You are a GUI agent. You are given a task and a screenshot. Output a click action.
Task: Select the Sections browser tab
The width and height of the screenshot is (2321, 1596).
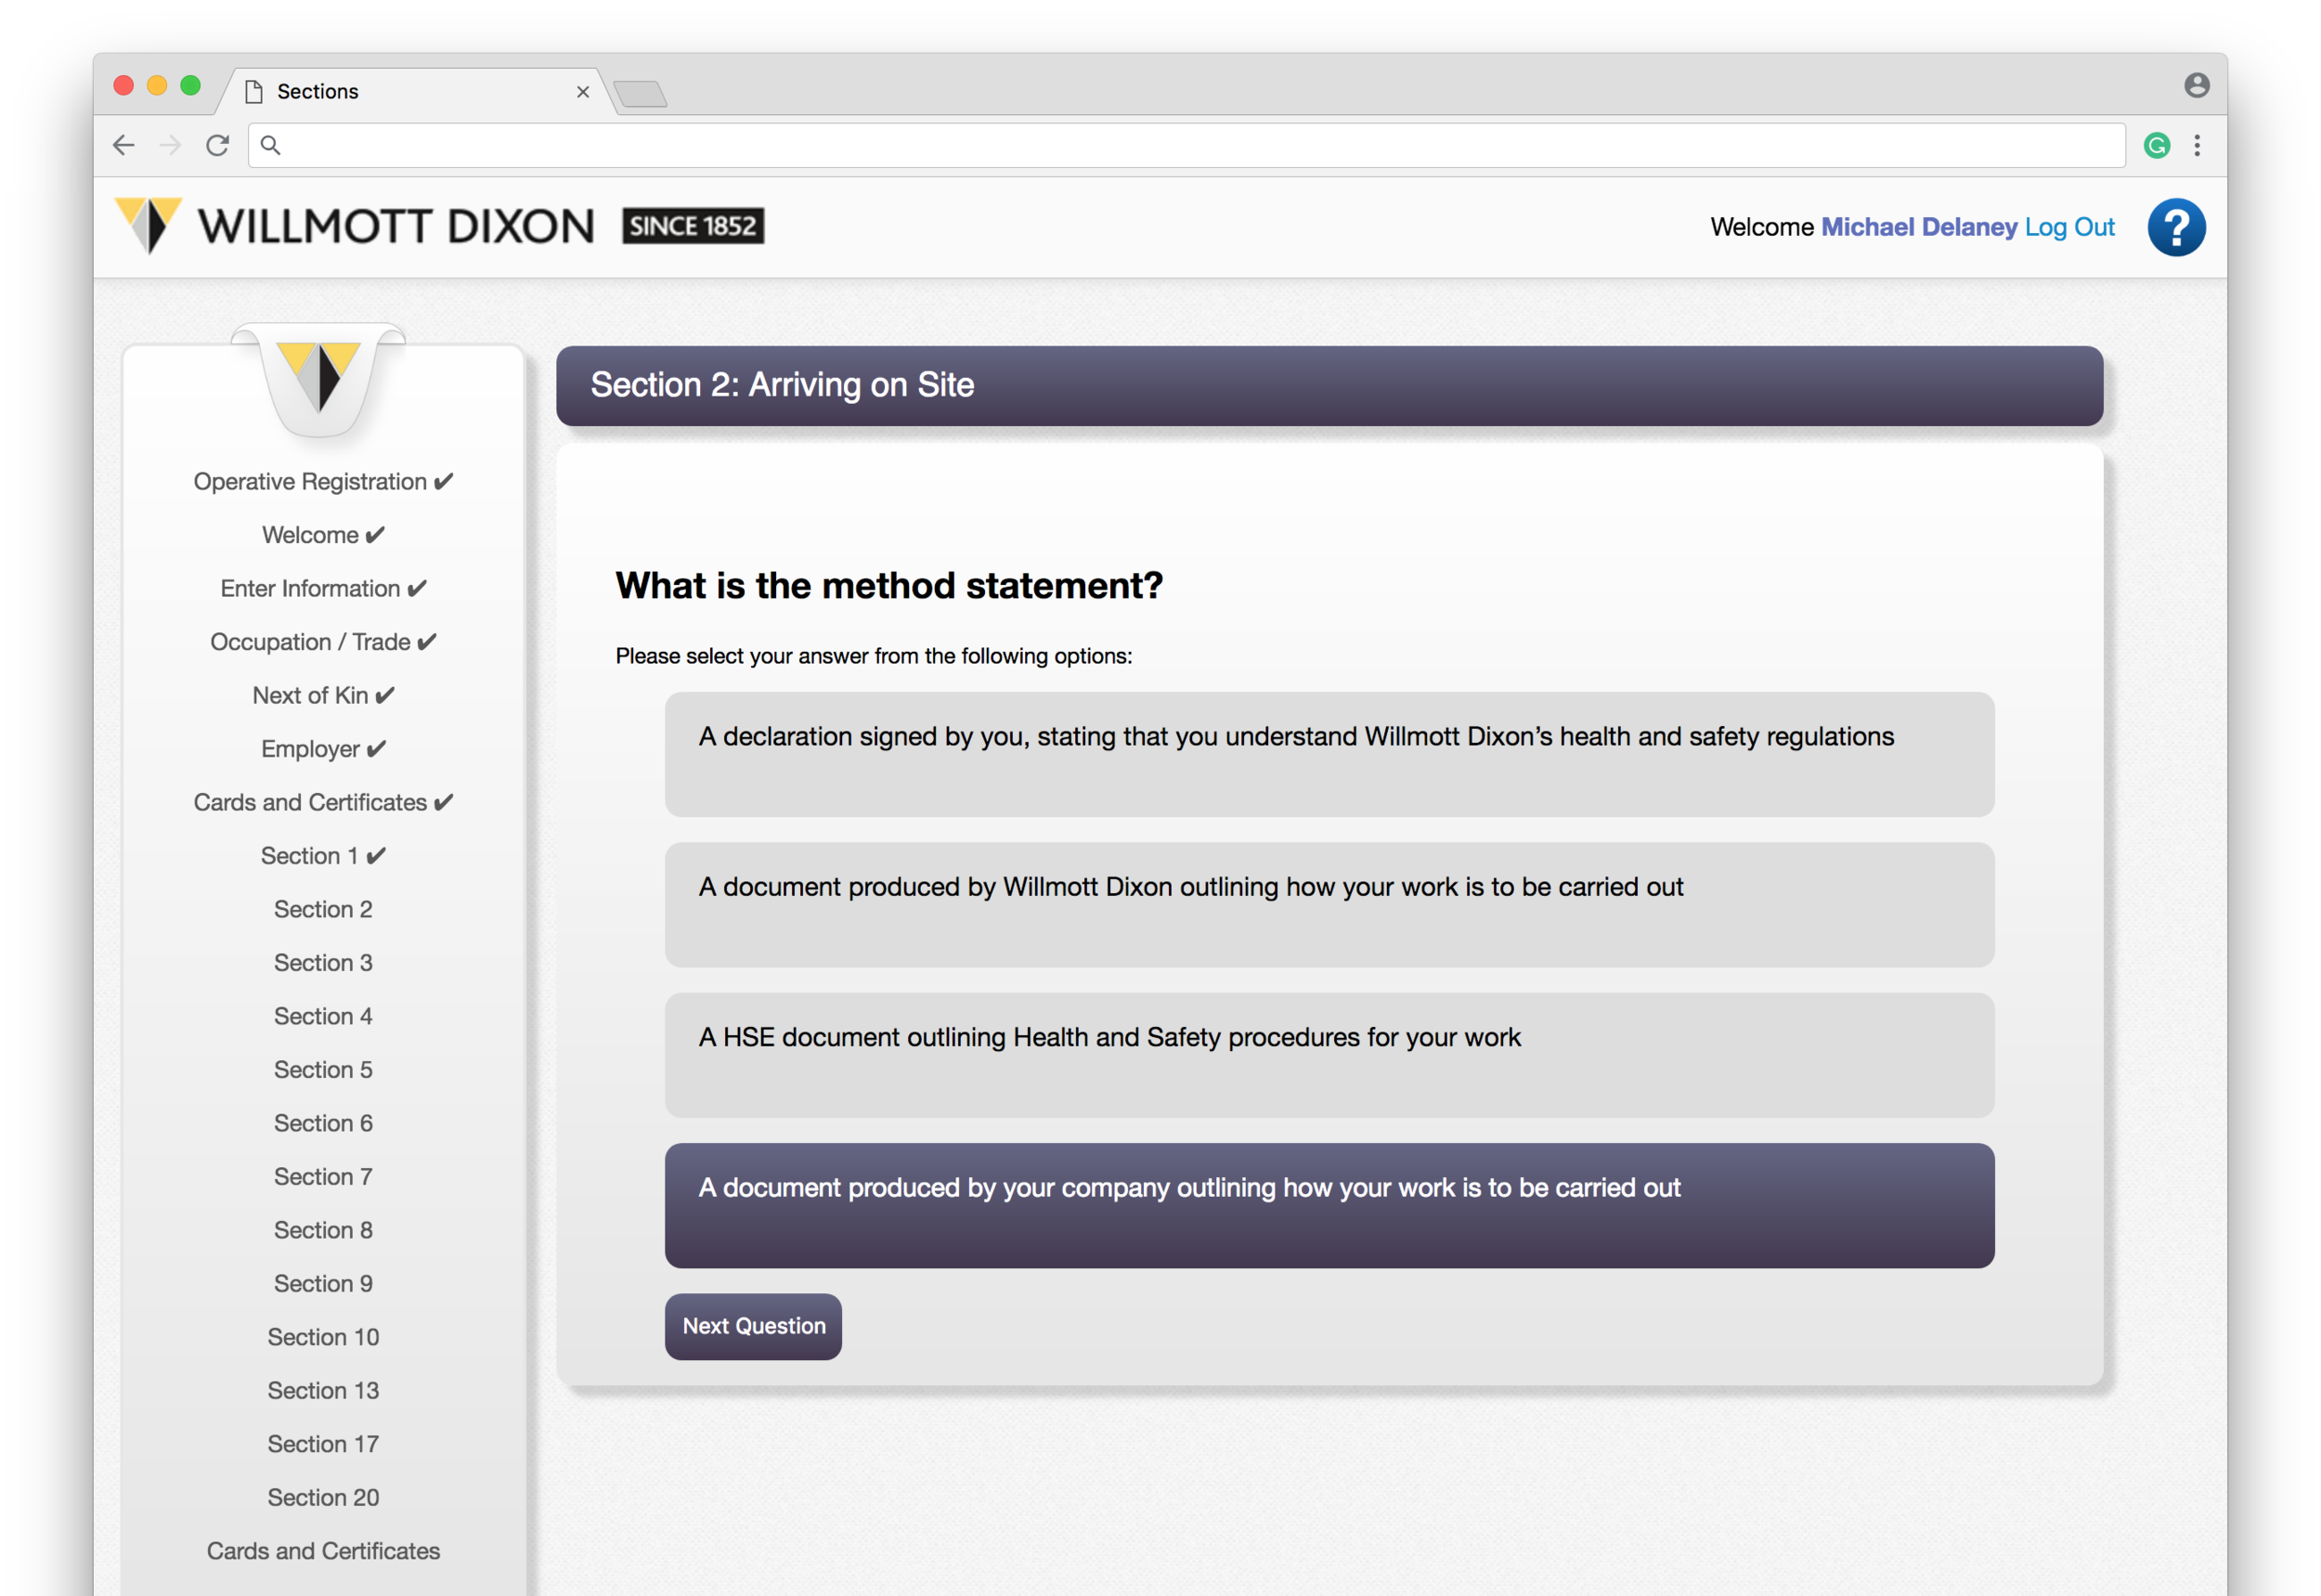pos(415,92)
